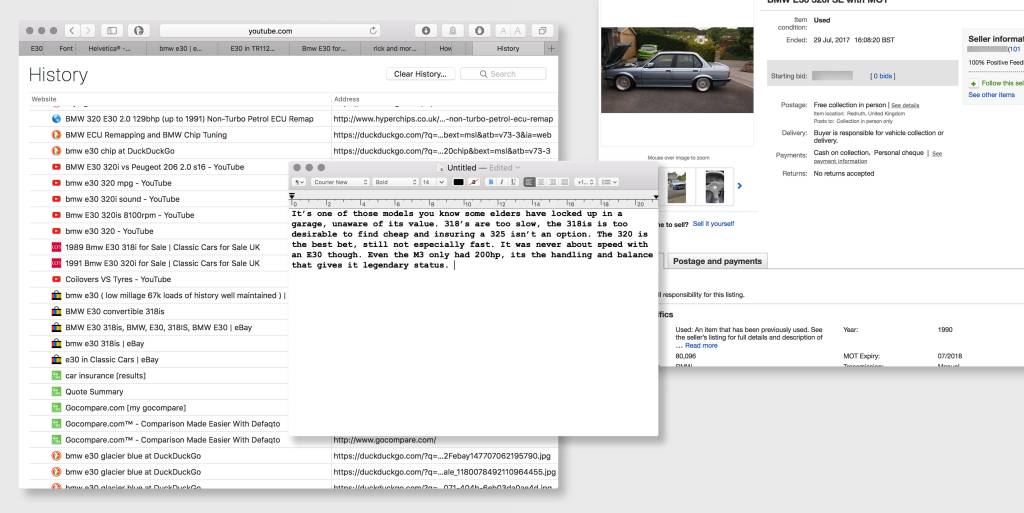Image resolution: width=1024 pixels, height=513 pixels.
Task: Add a new Safari tab with plus
Action: click(550, 48)
